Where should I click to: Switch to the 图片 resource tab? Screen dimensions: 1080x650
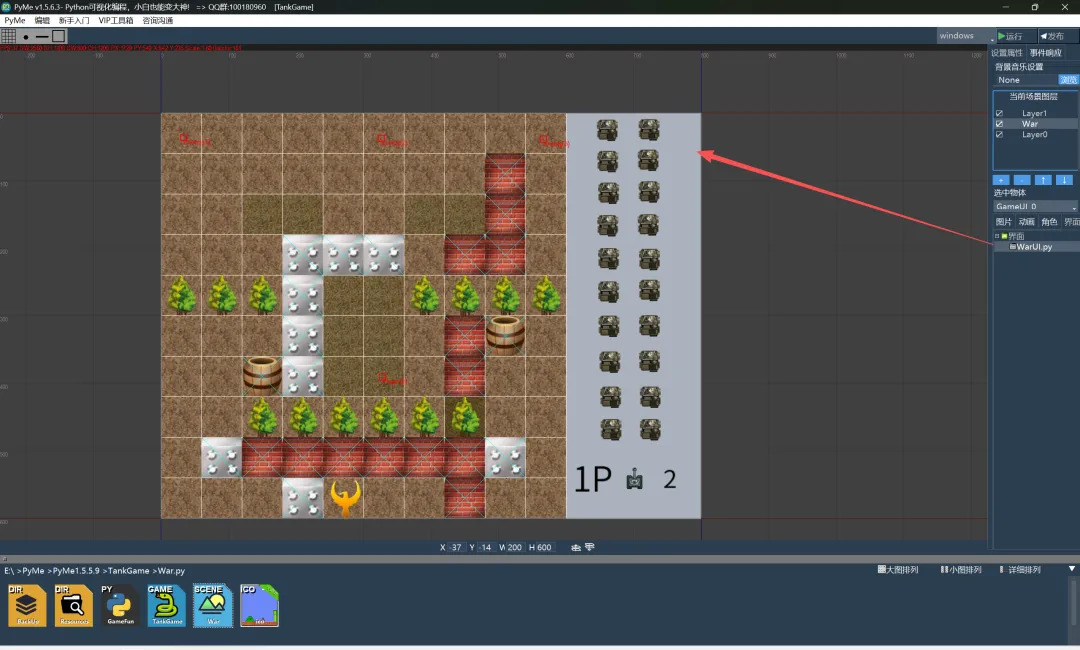tap(1004, 222)
